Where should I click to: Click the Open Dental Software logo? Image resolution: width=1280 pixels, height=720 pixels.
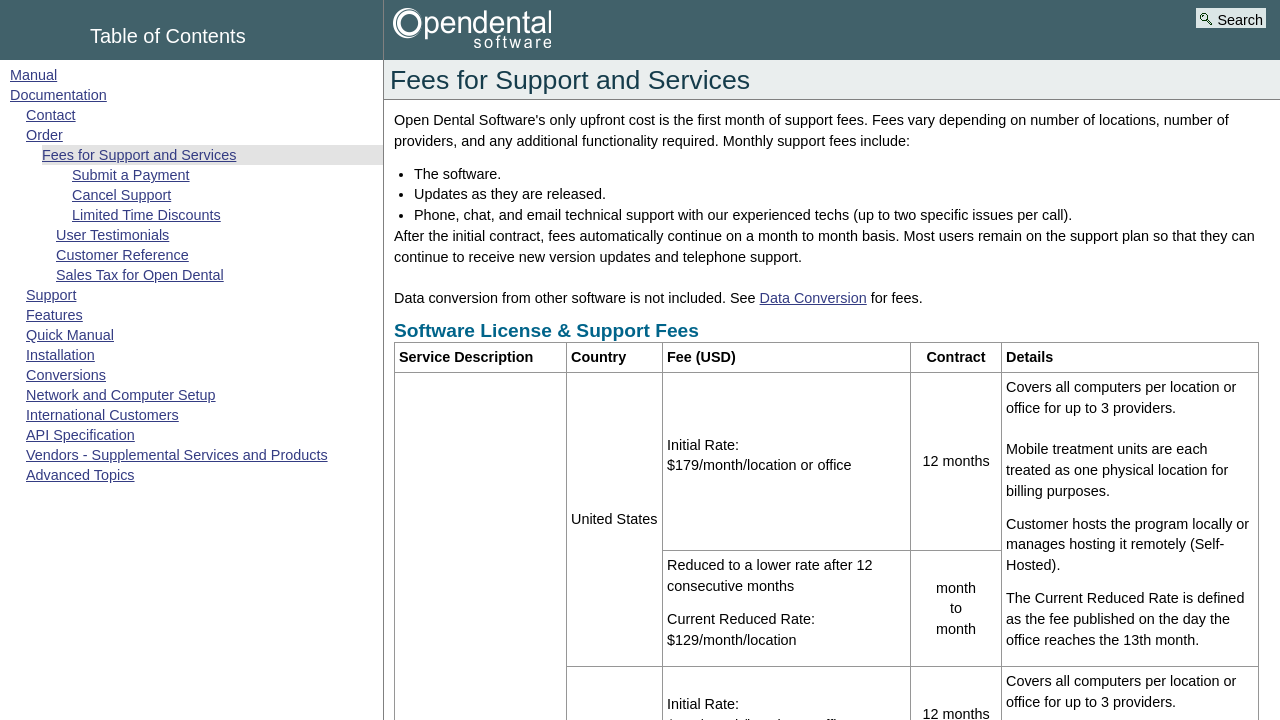point(472,29)
